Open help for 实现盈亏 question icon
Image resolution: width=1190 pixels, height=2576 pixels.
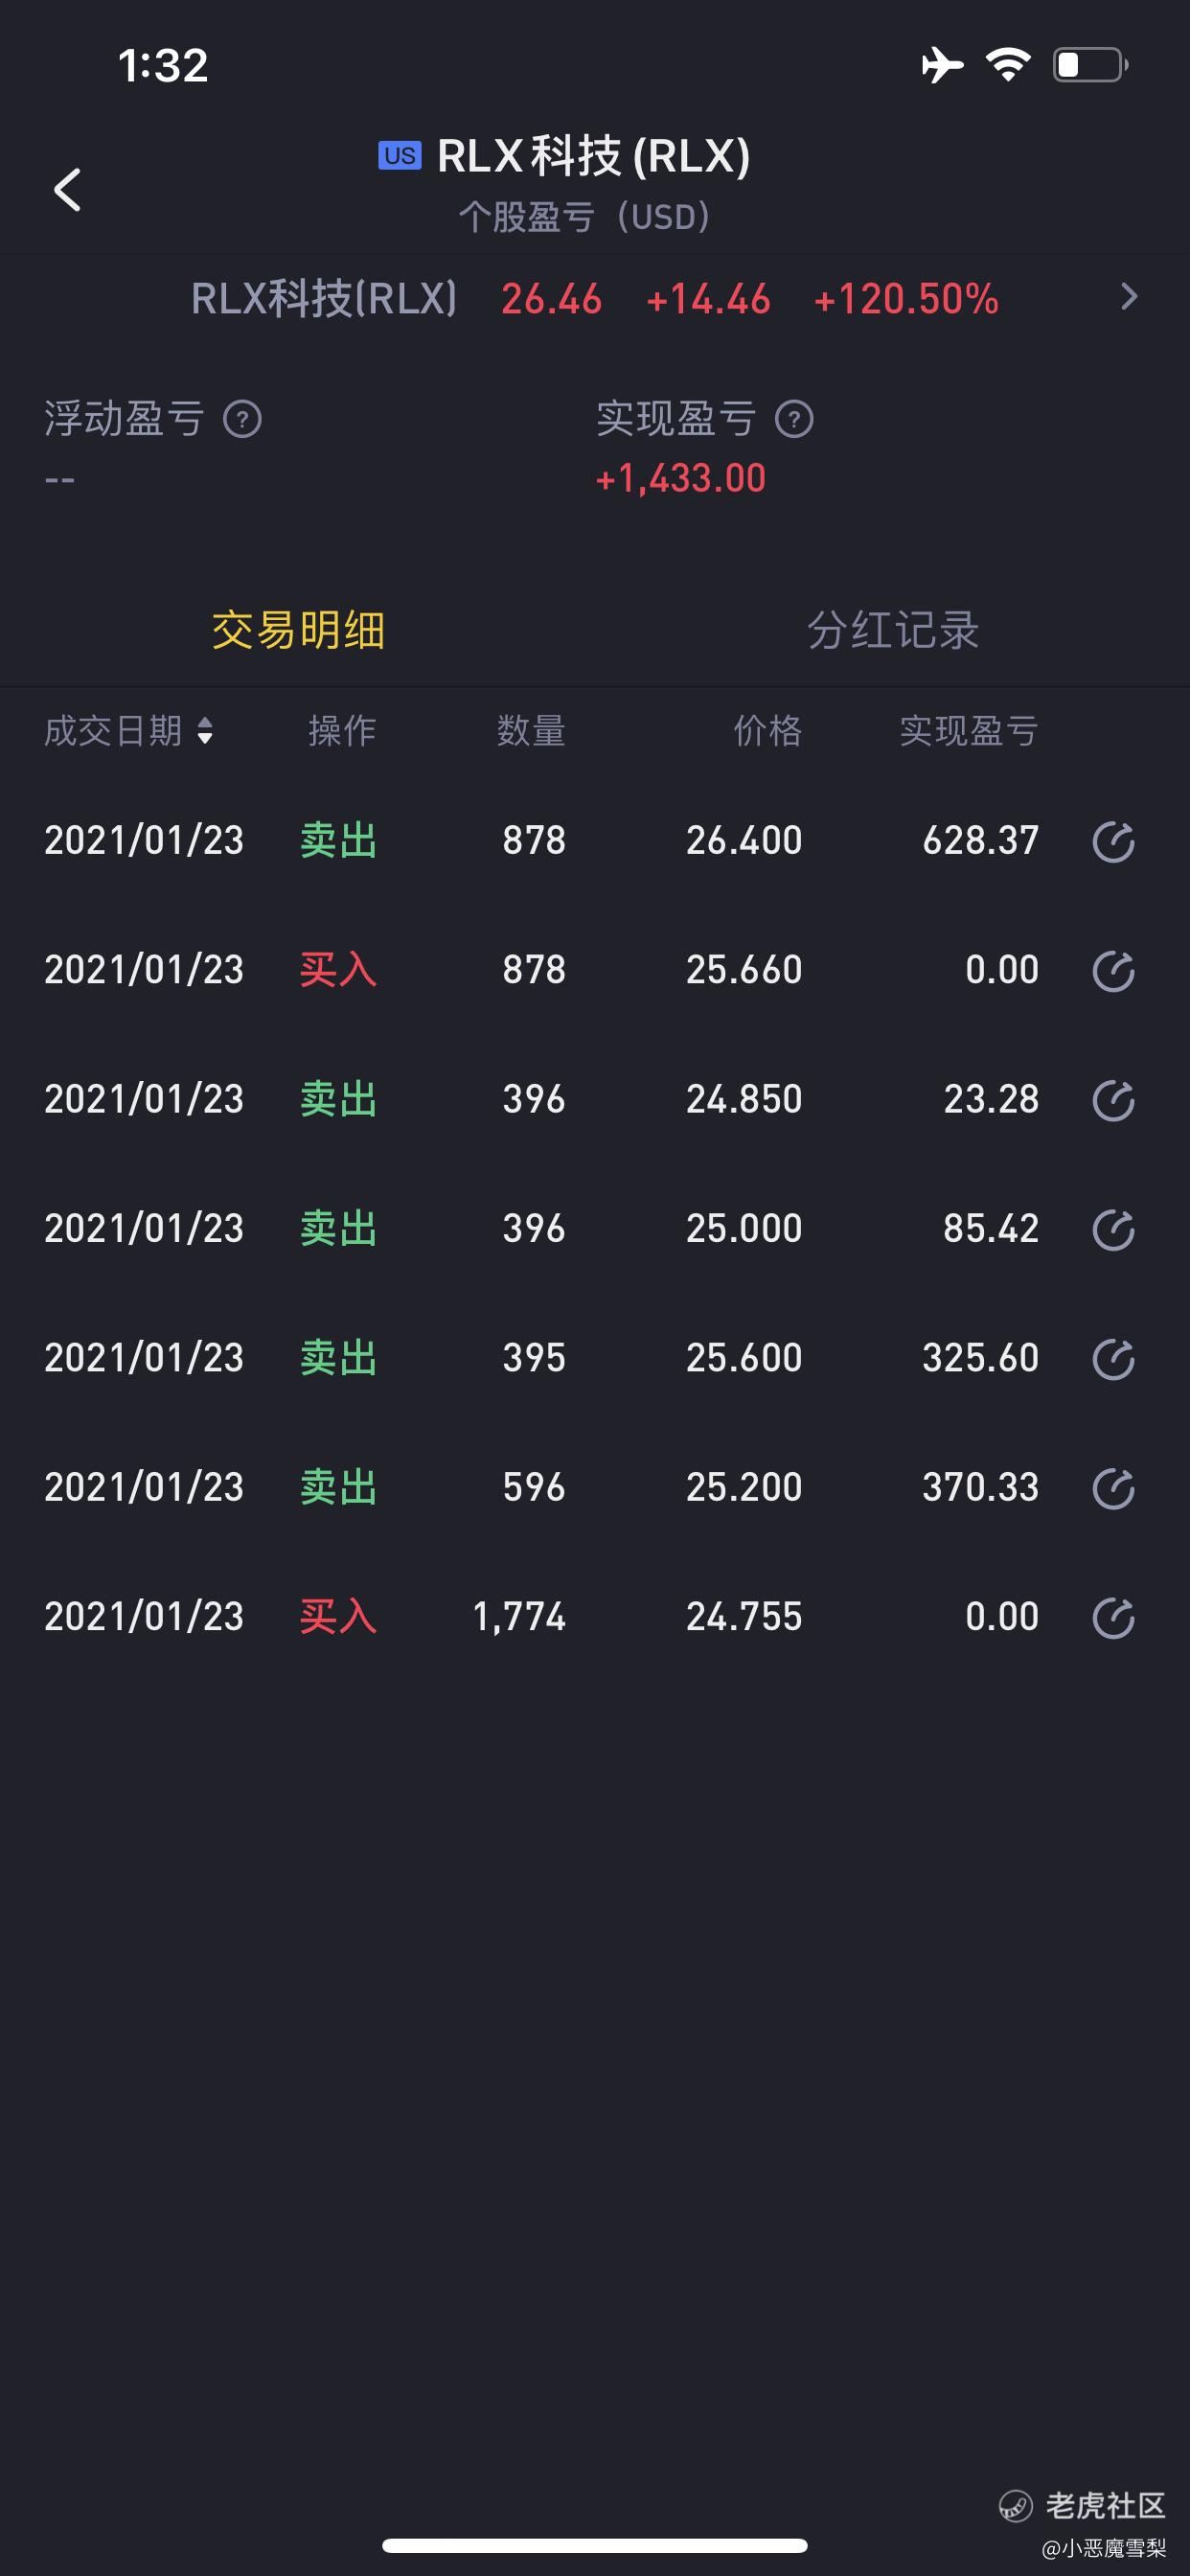794,419
